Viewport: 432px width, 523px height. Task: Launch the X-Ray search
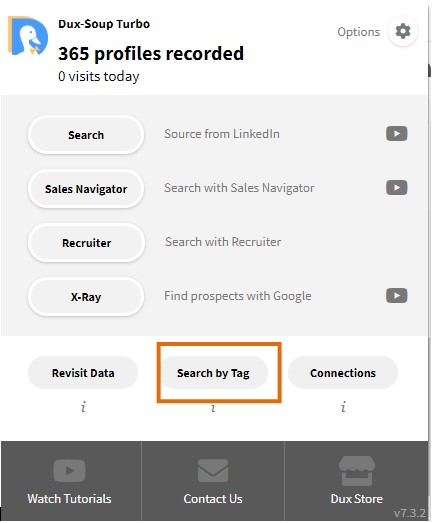point(86,297)
